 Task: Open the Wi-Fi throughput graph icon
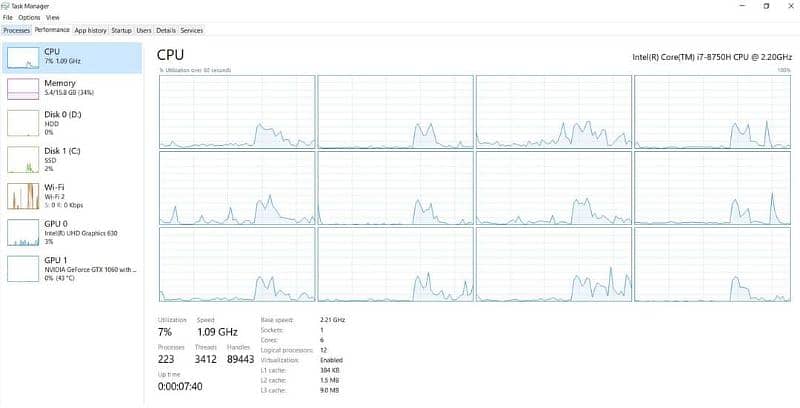click(23, 195)
